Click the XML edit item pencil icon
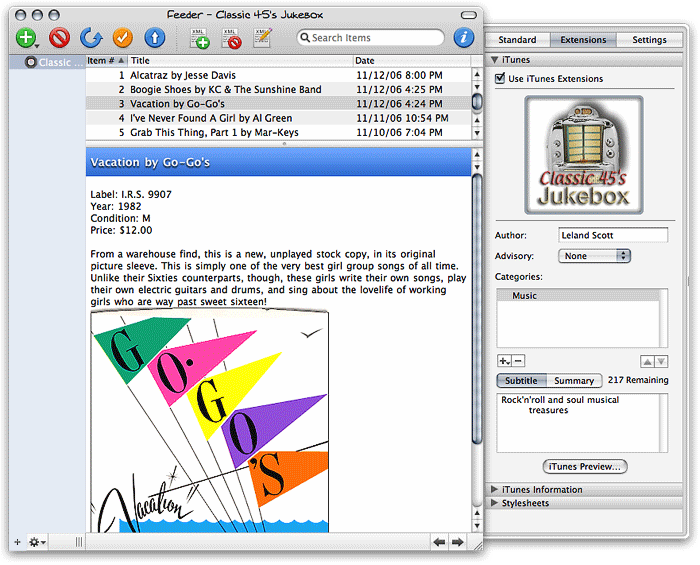This screenshot has width=700, height=565. click(262, 38)
